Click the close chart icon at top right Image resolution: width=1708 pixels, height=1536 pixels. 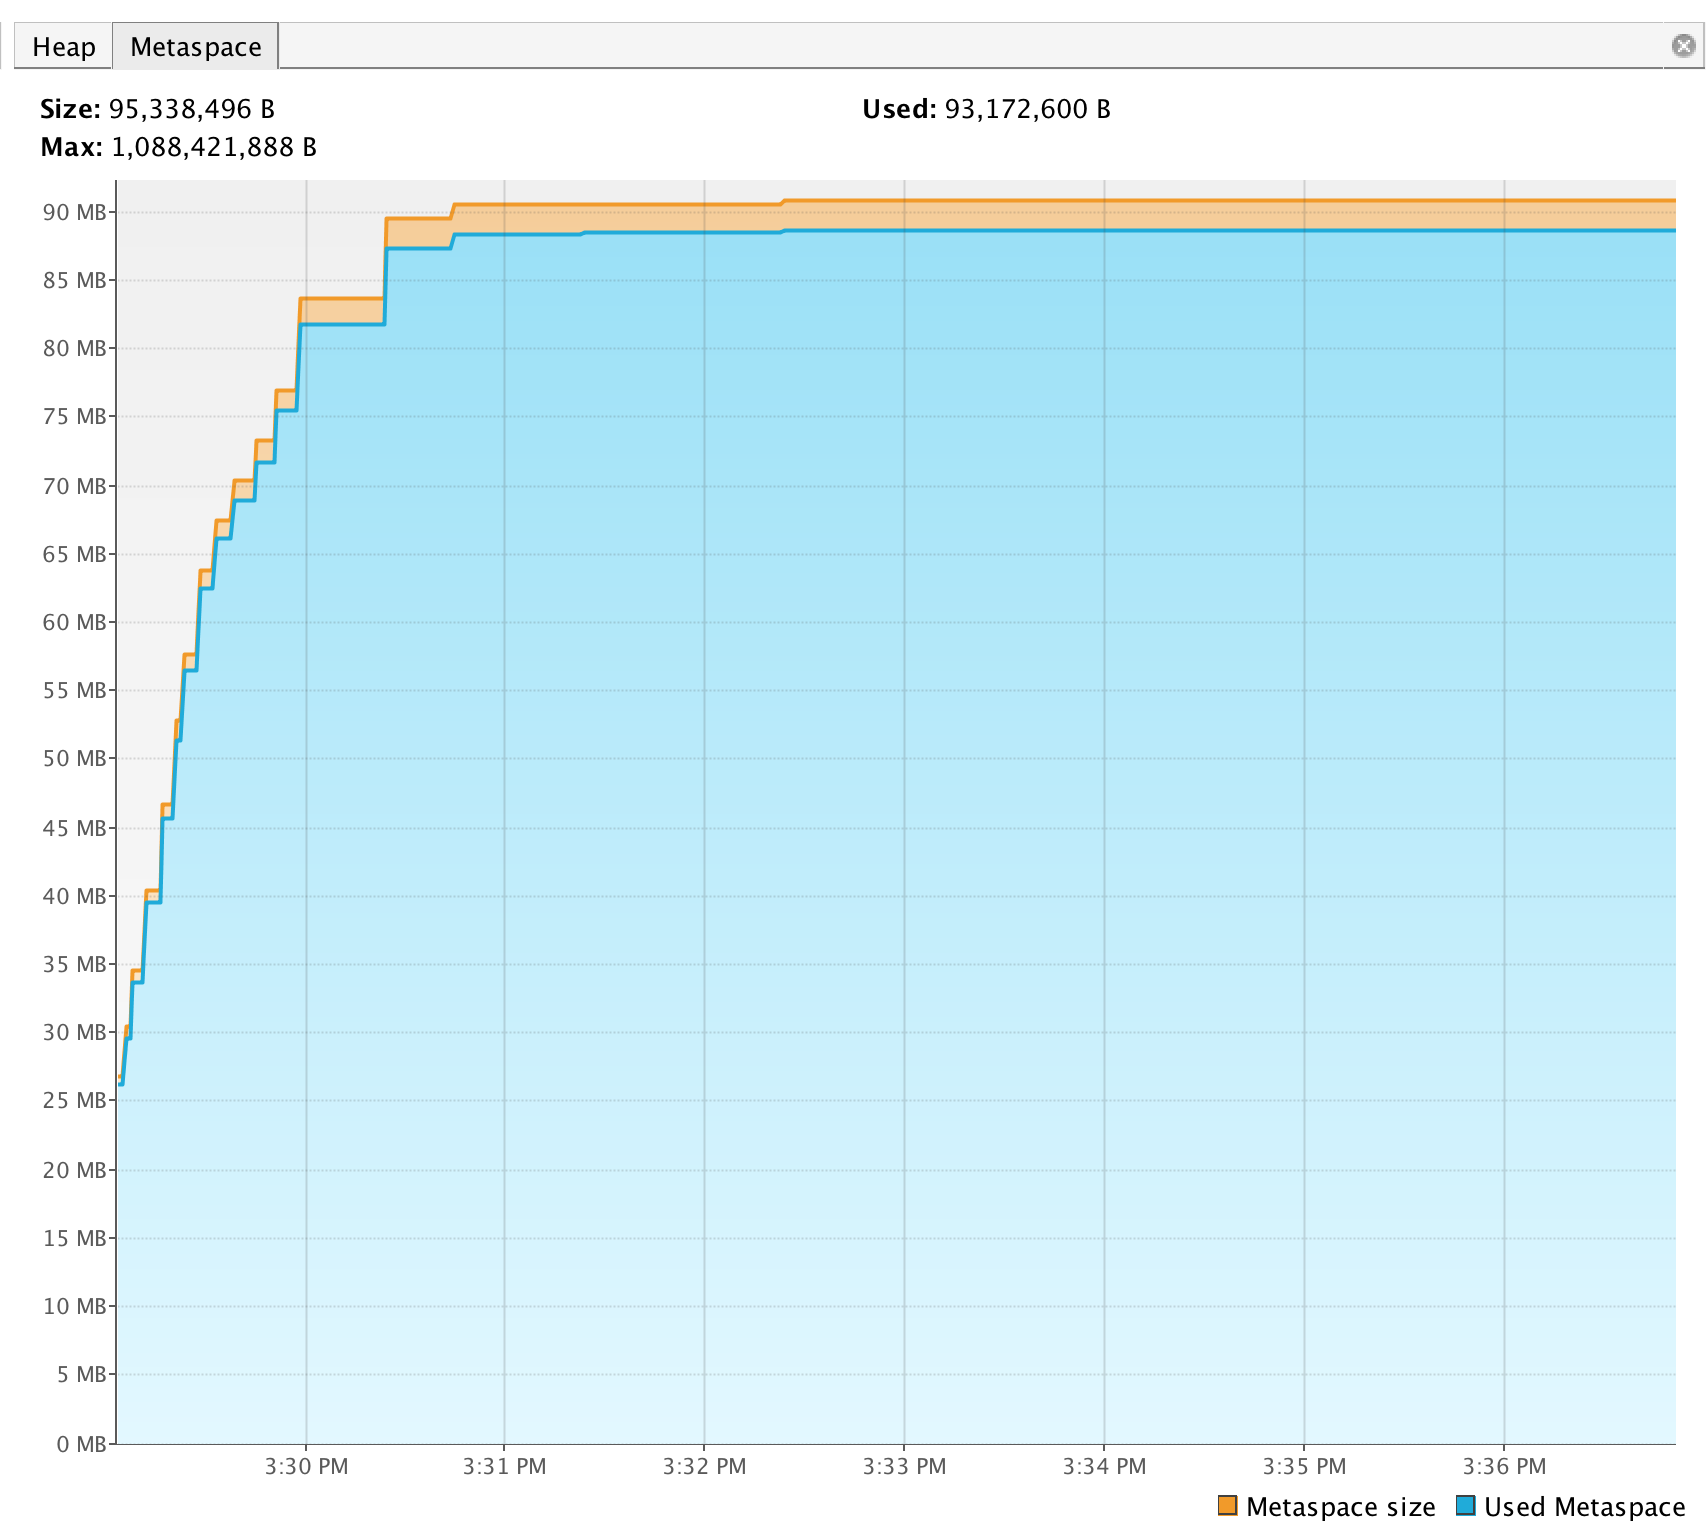tap(1684, 45)
